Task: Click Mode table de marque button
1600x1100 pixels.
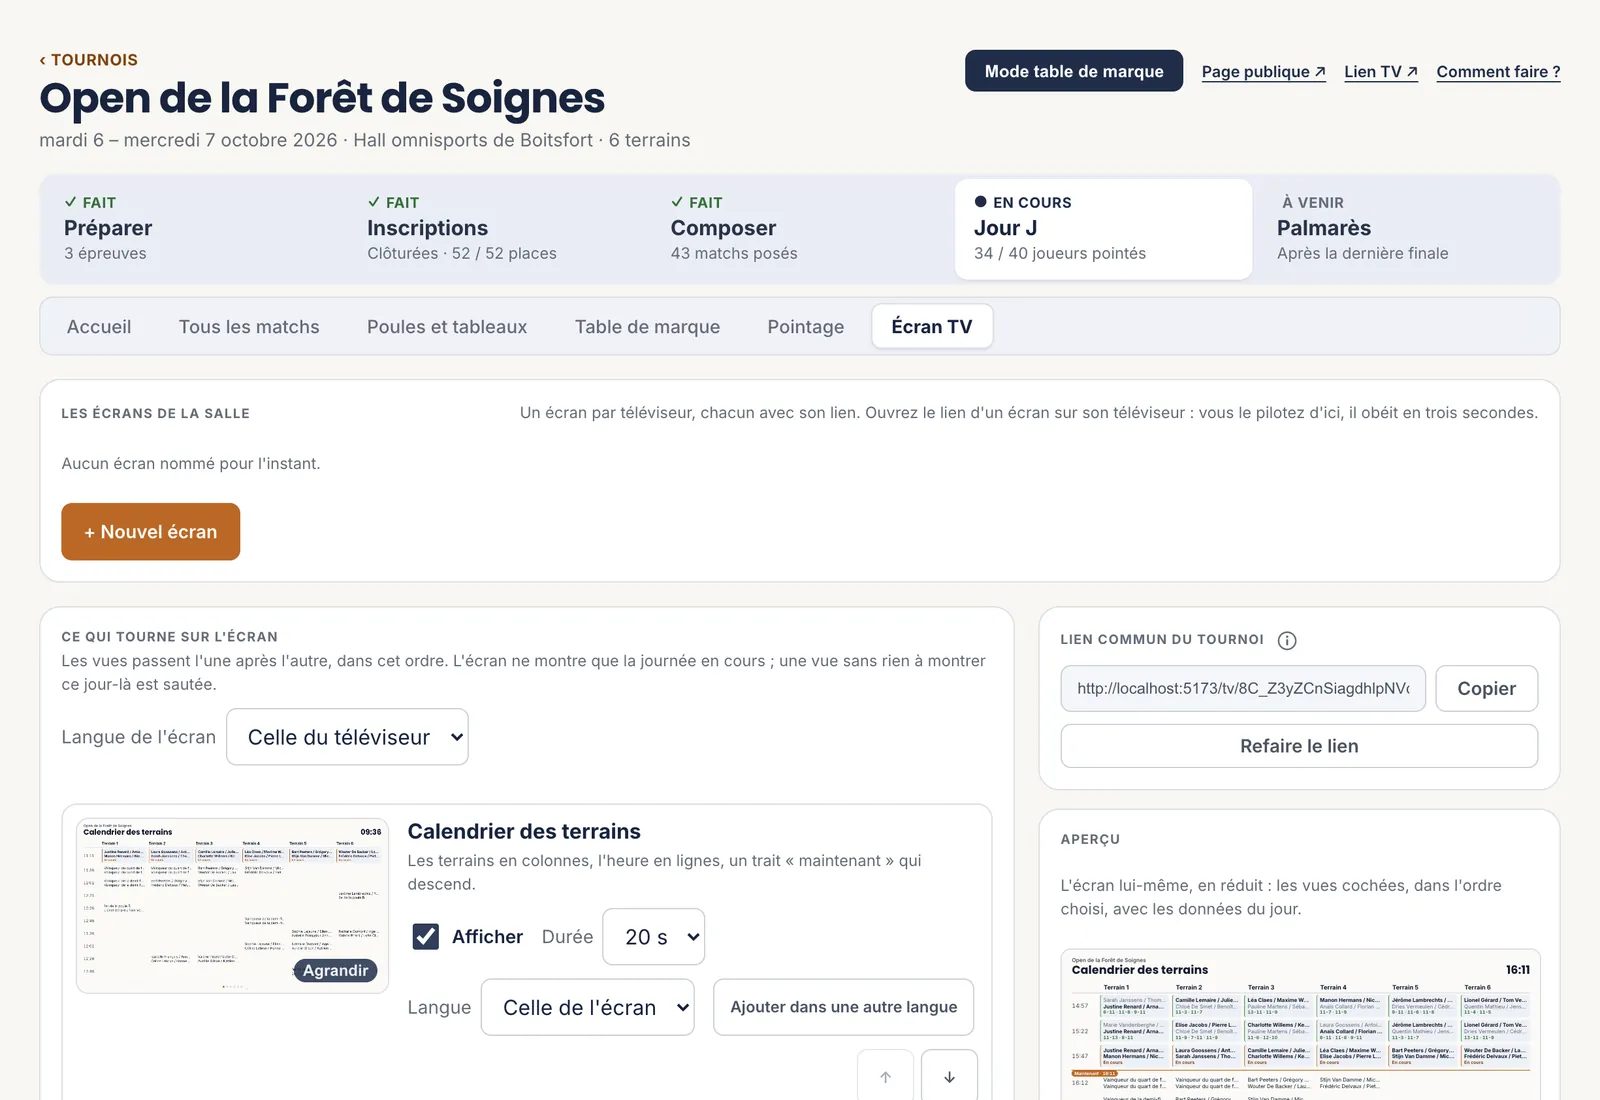Action: pos(1074,71)
